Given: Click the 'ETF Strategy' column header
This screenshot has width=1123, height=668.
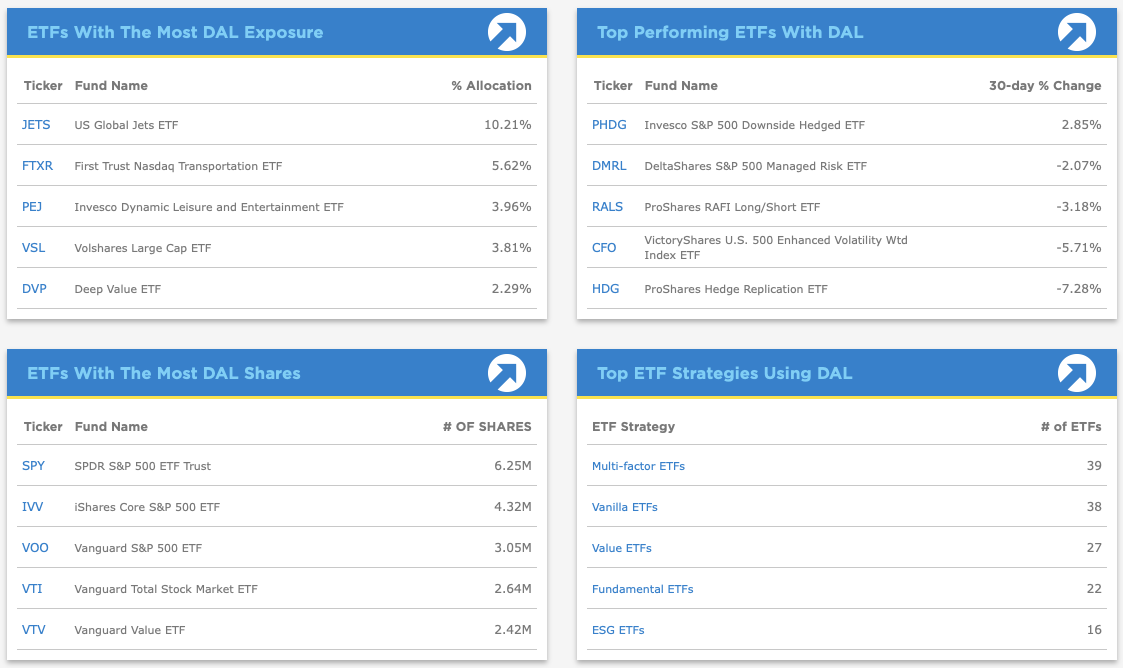Looking at the screenshot, I should [633, 427].
